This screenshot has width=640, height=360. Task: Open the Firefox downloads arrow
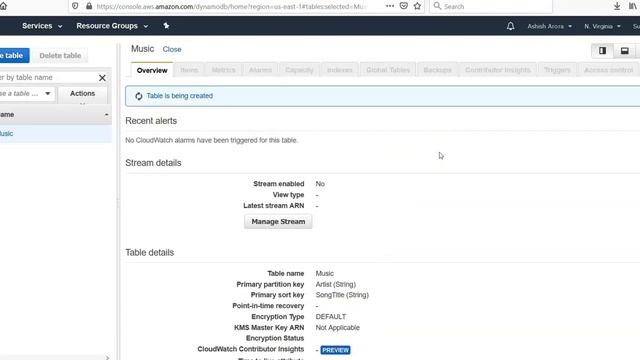(617, 6)
